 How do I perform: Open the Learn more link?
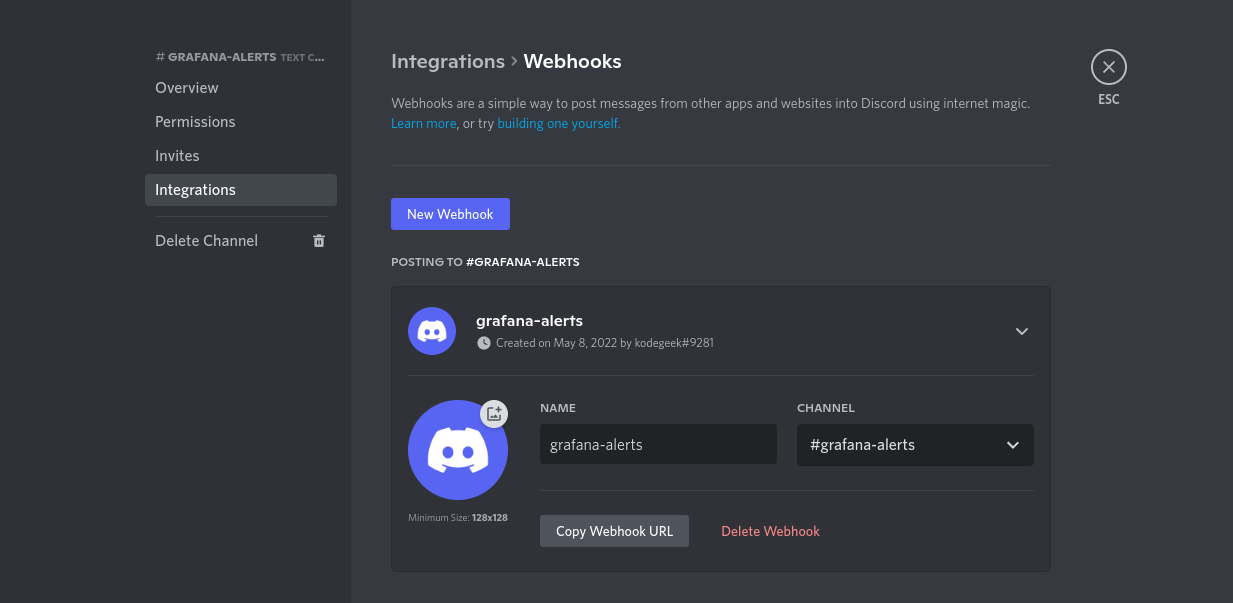pos(423,123)
